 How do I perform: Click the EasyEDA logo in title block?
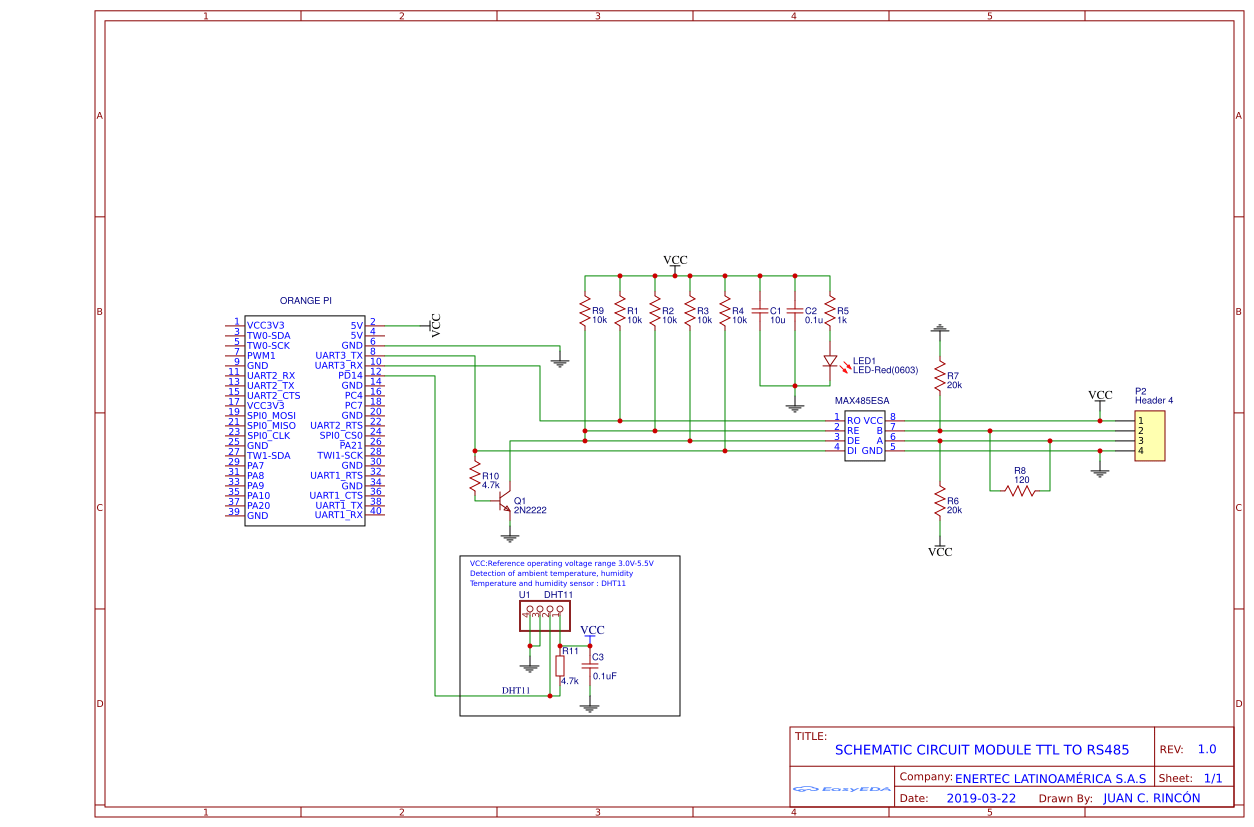(x=841, y=788)
